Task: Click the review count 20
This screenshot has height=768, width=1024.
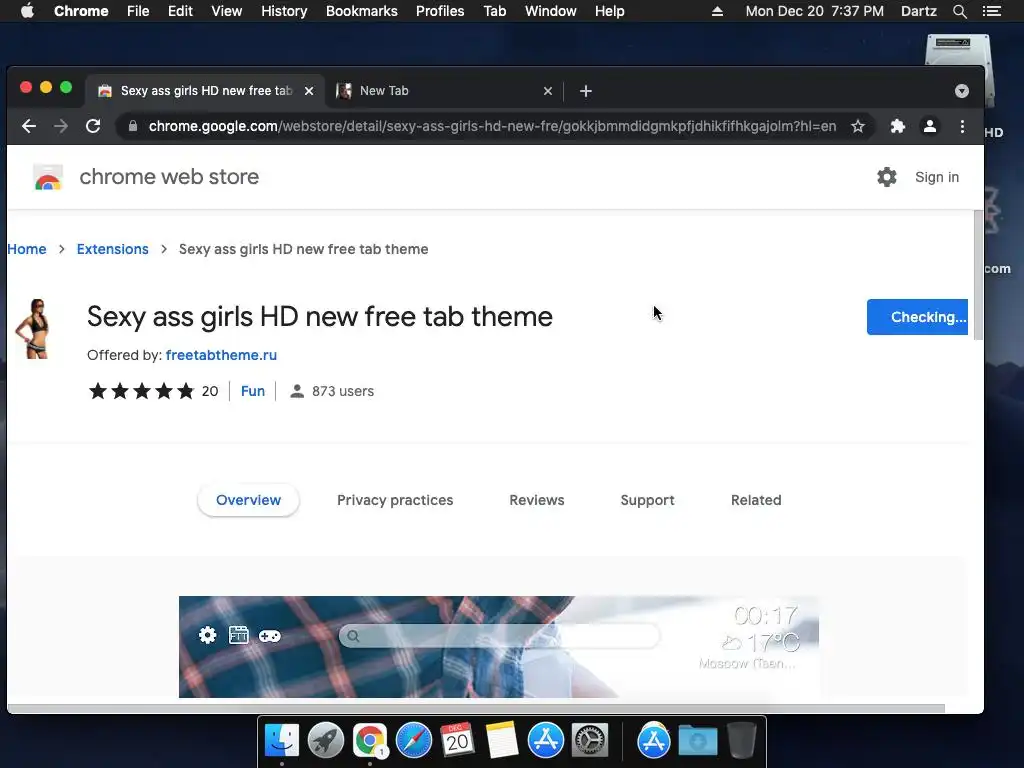Action: click(210, 391)
